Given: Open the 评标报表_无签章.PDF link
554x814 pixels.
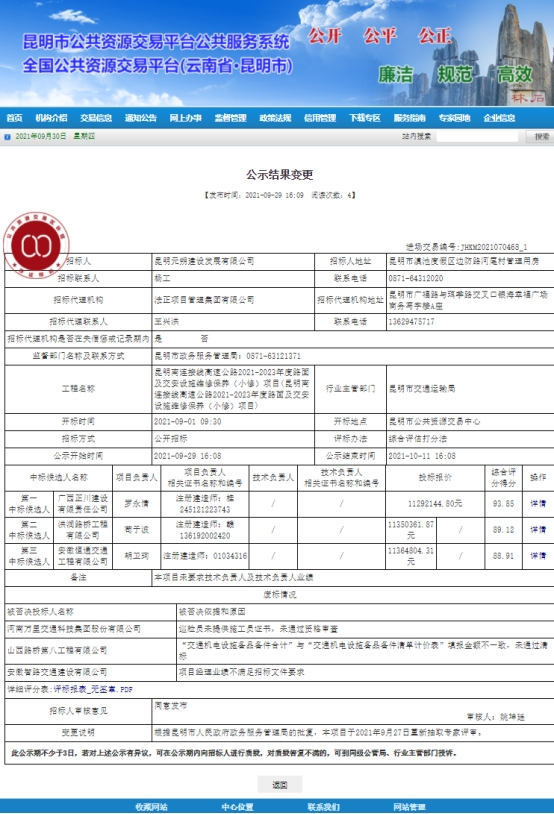Looking at the screenshot, I should point(93,690).
